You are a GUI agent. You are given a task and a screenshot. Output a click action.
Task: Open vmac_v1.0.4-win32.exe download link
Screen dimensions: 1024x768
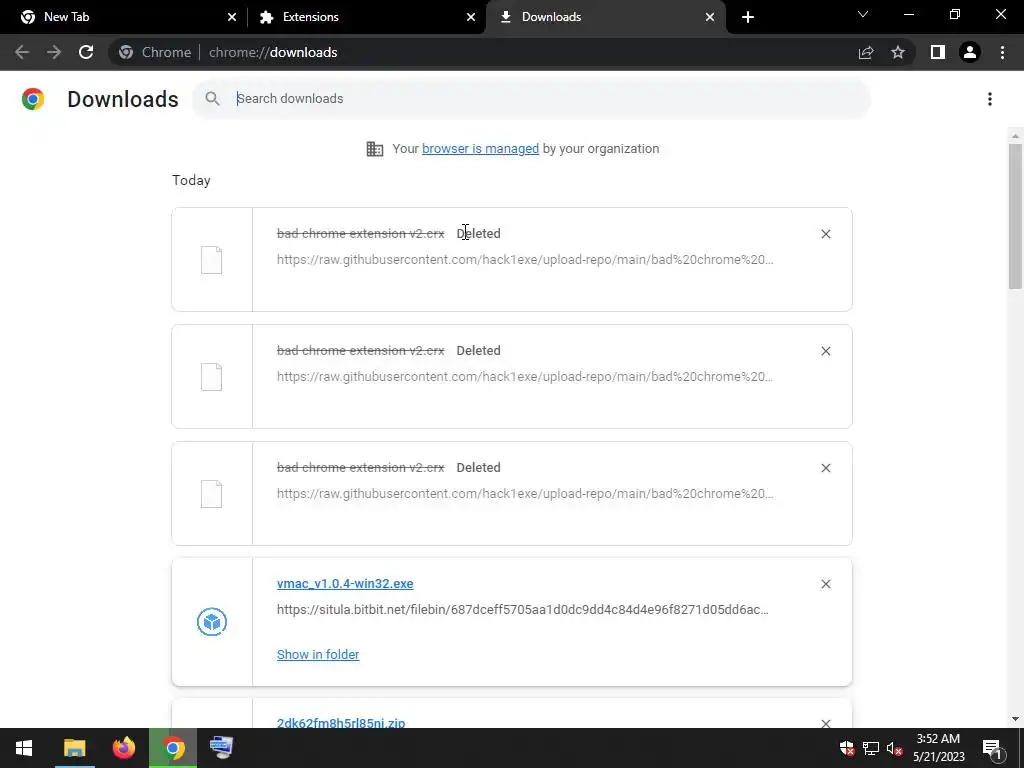[345, 584]
